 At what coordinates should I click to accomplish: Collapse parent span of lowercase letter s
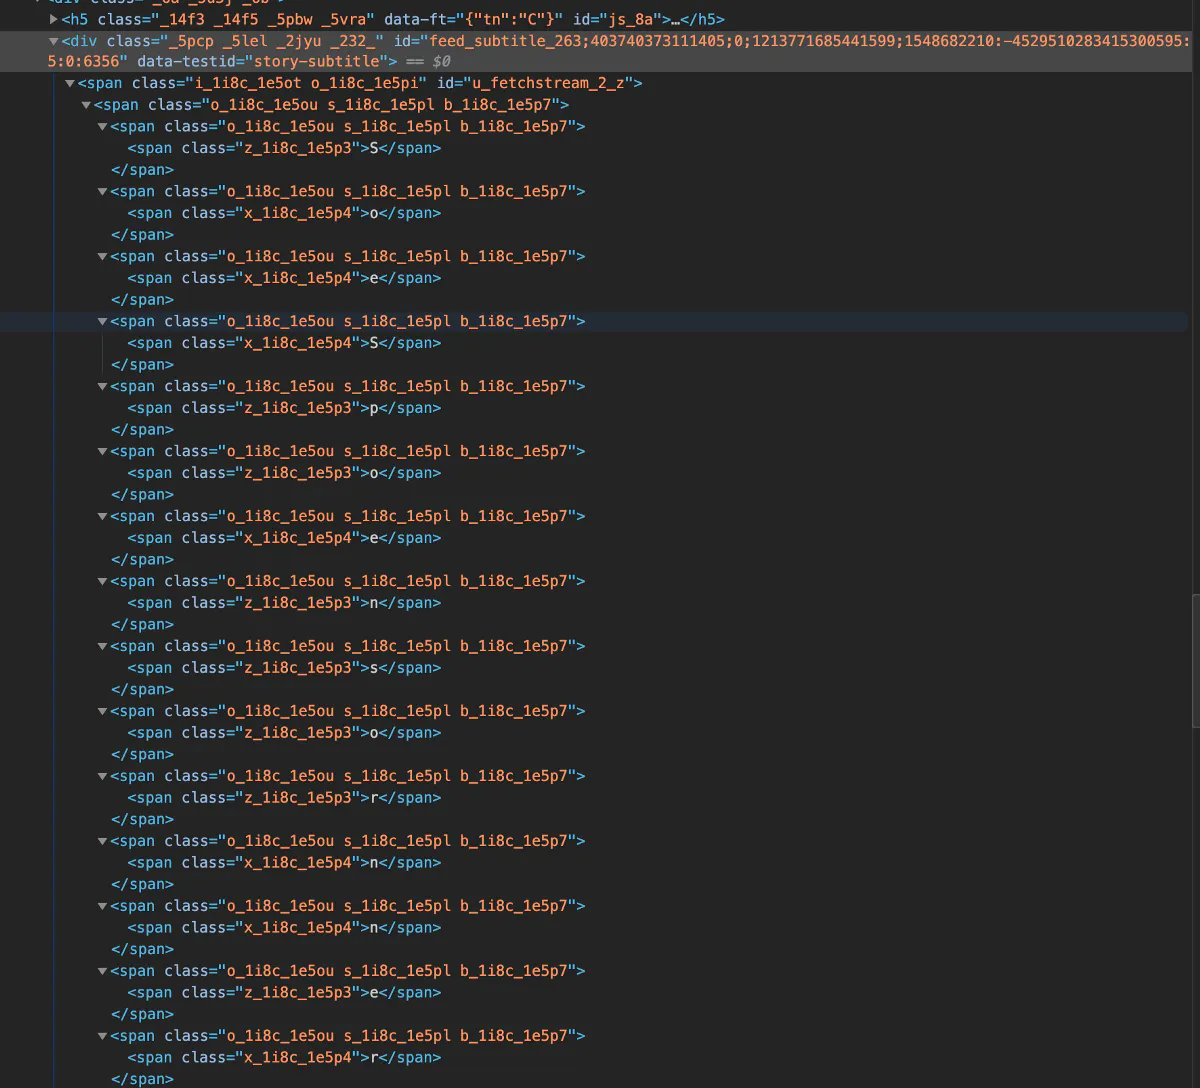[102, 647]
